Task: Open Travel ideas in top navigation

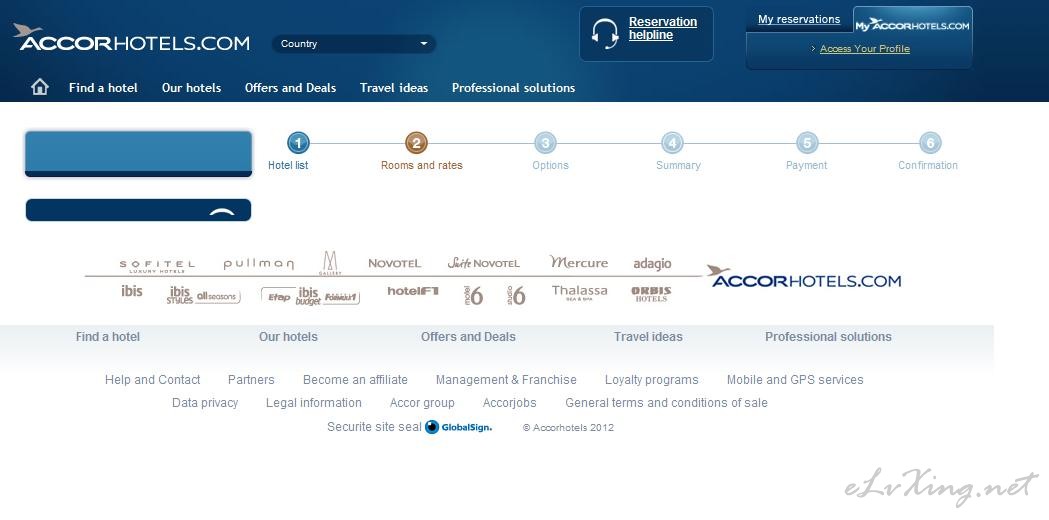Action: (394, 88)
